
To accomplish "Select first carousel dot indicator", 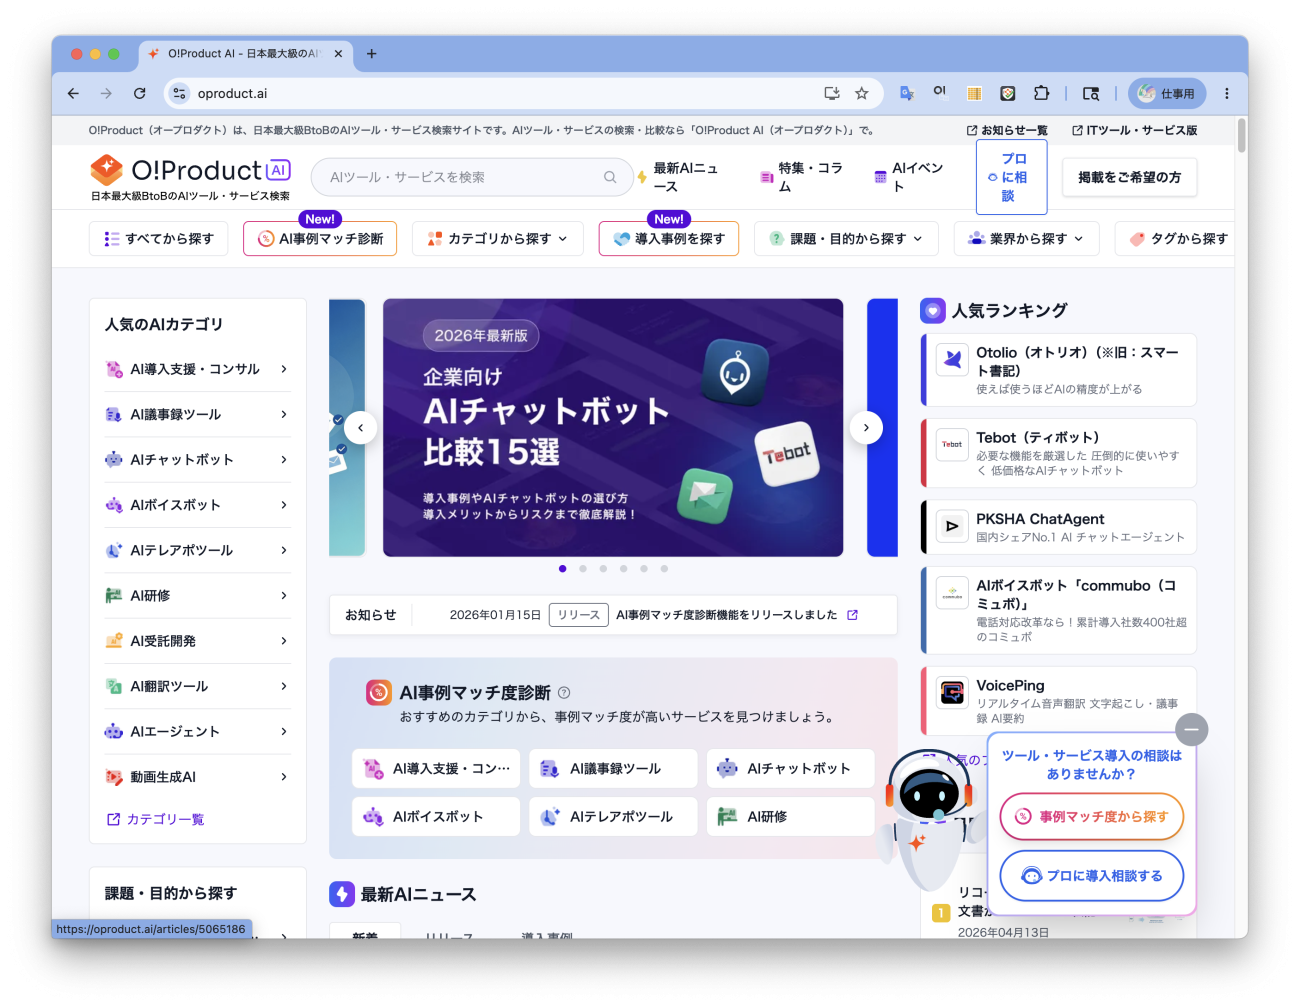I will (x=562, y=568).
